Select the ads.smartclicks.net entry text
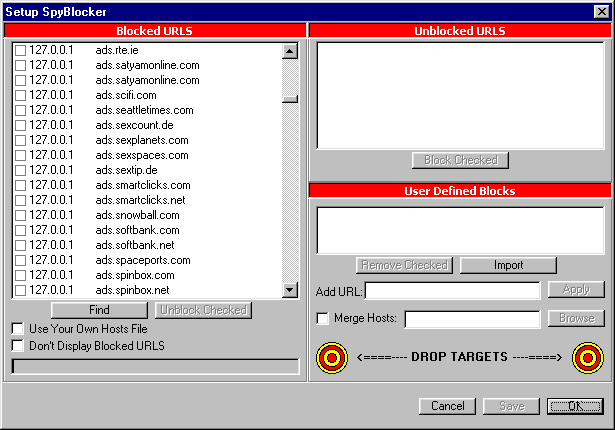The image size is (615, 430). [140, 200]
